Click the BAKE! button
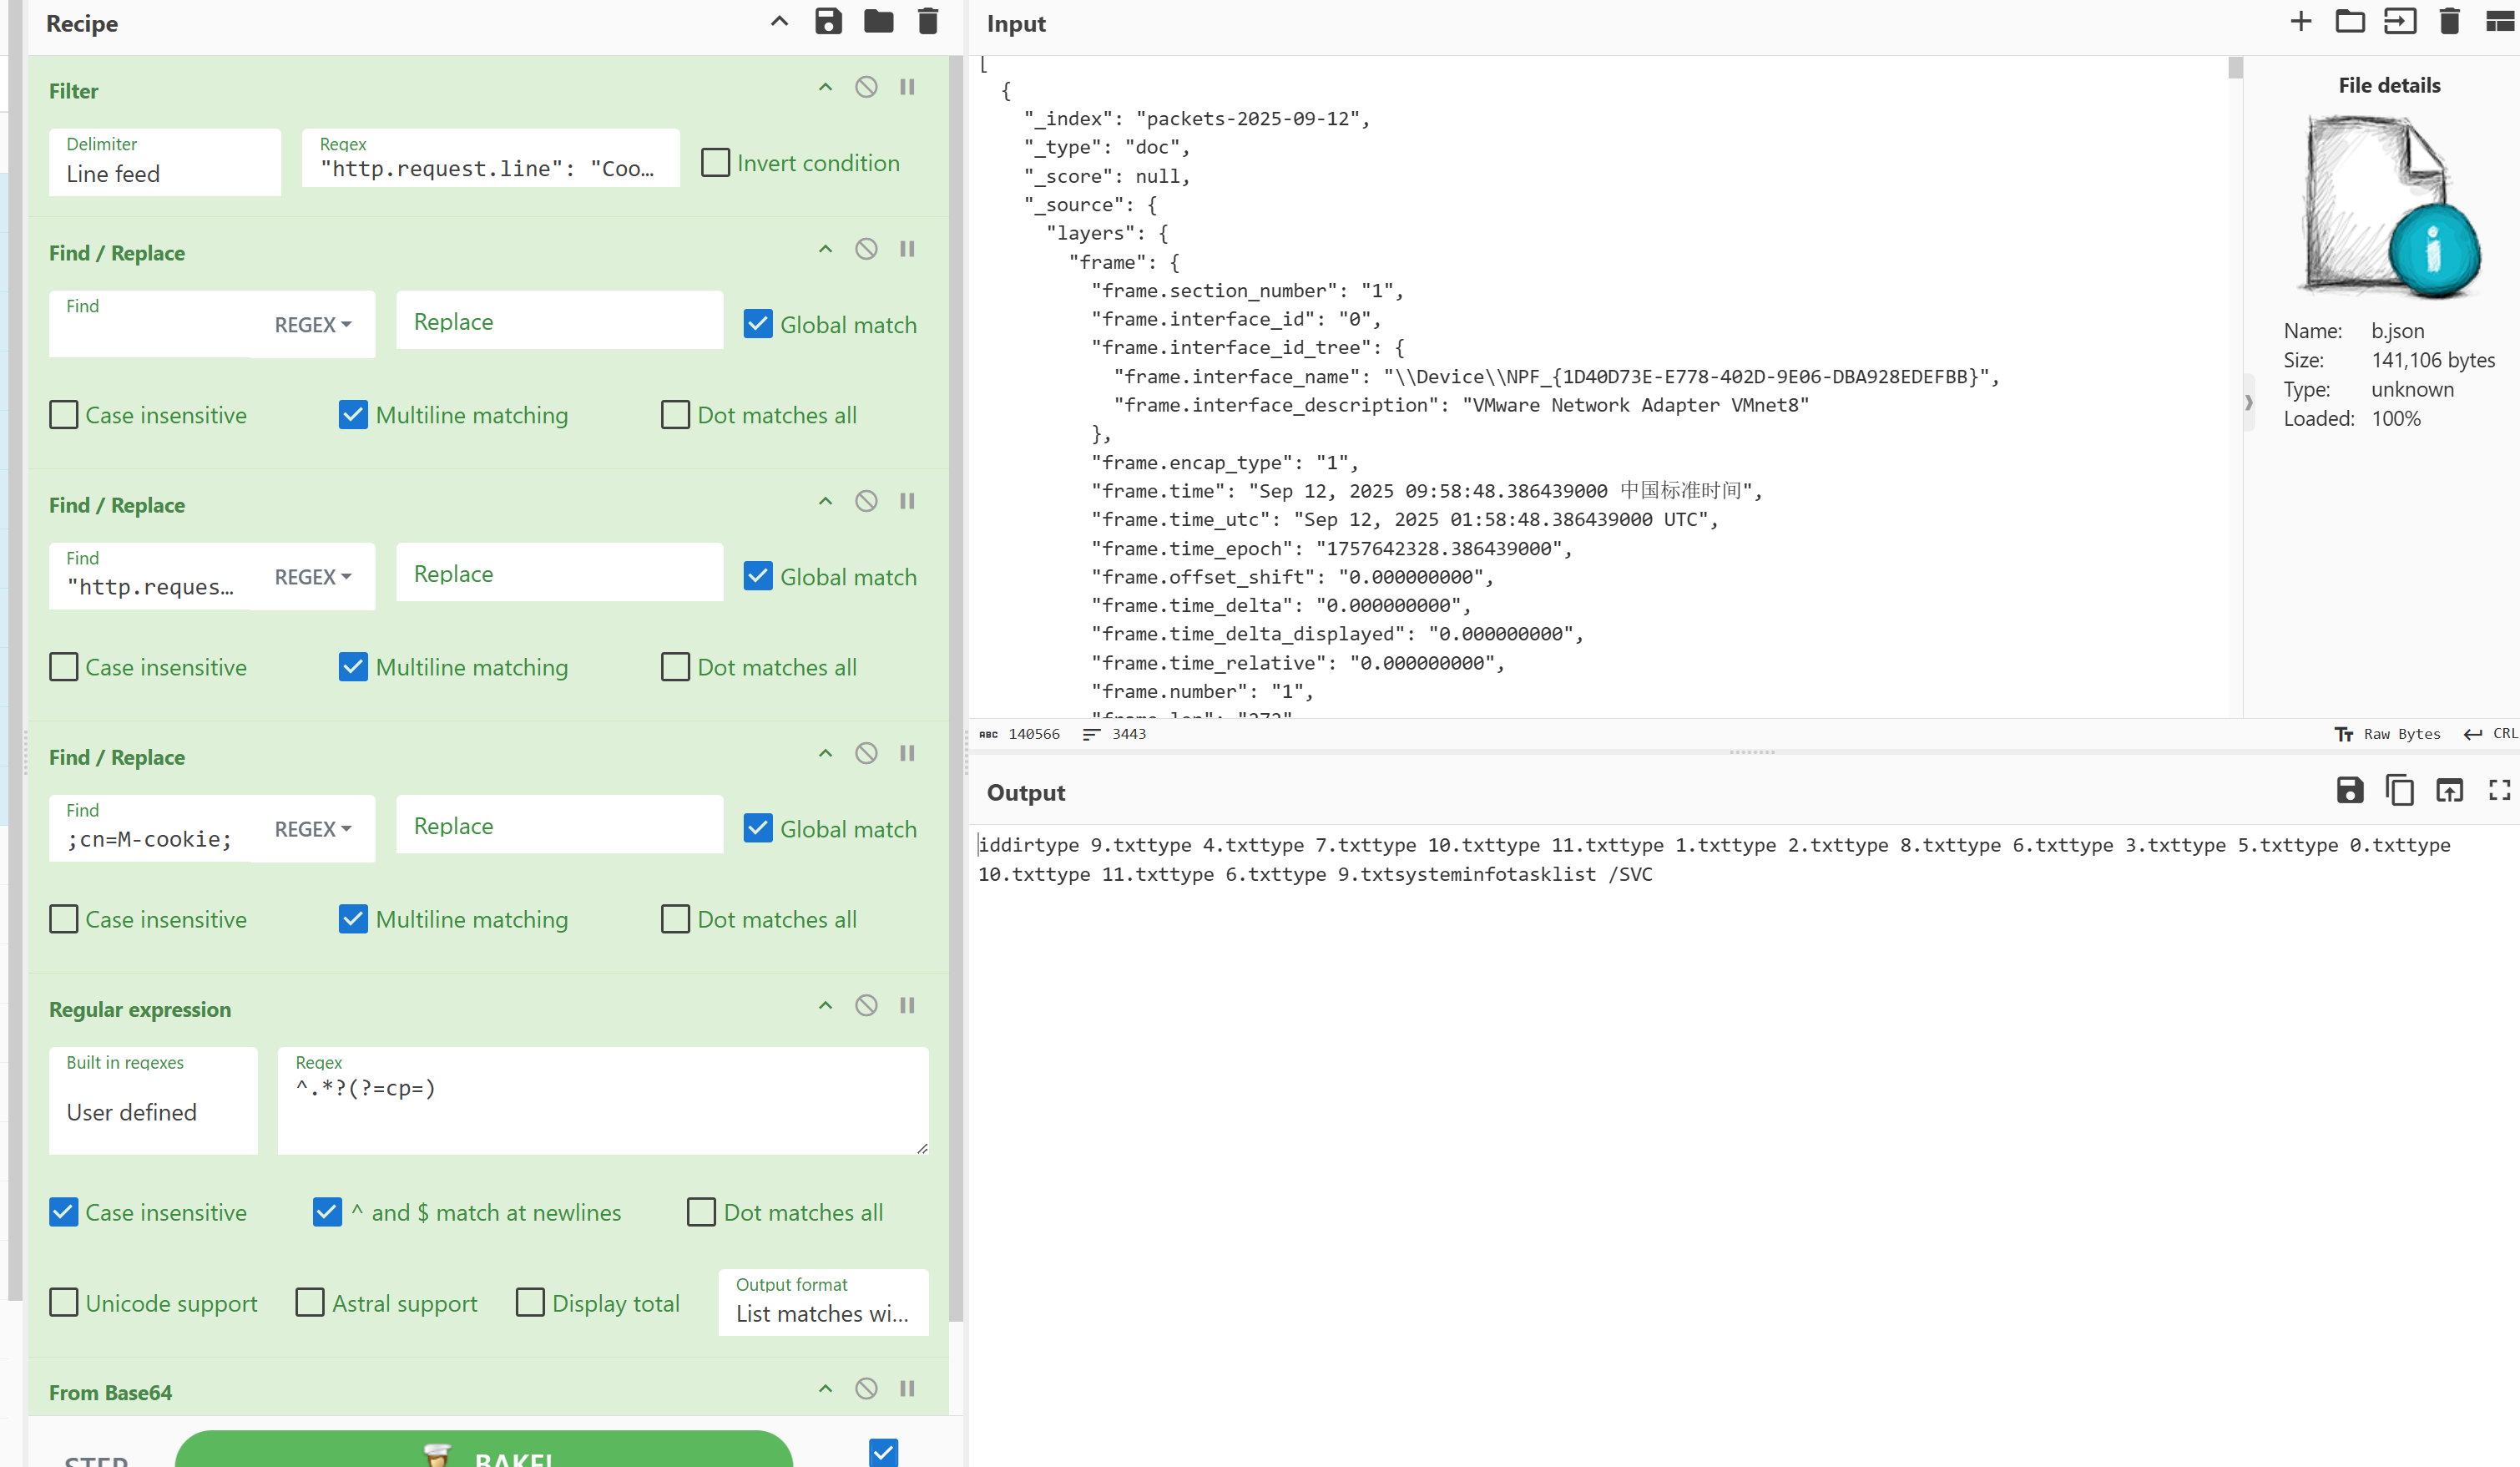 [484, 1452]
